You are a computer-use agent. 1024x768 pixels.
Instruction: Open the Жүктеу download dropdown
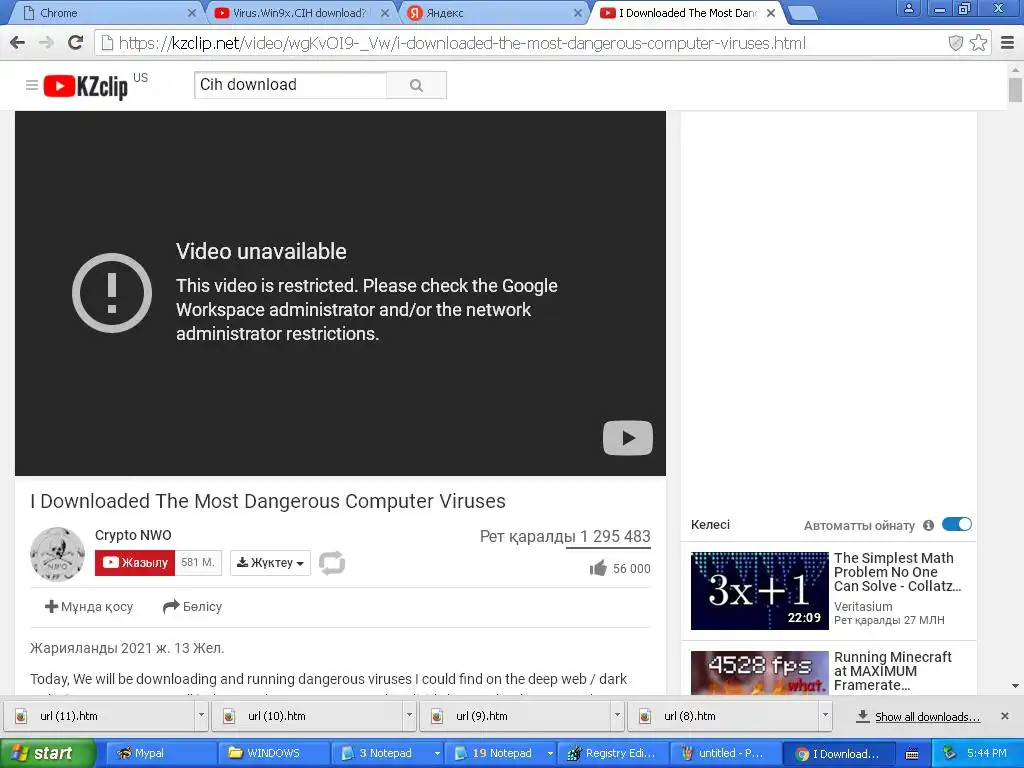pos(270,563)
